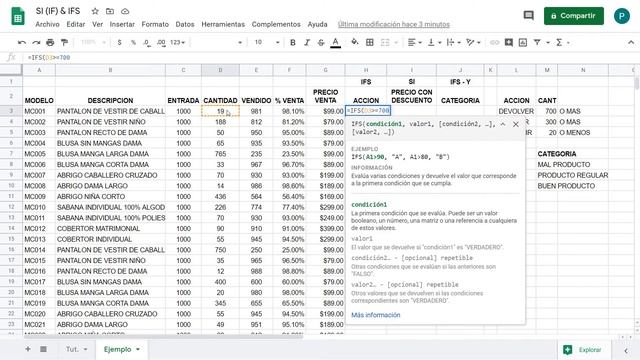Click the decrease decimal places icon
The image size is (640, 360).
pyautogui.click(x=147, y=42)
